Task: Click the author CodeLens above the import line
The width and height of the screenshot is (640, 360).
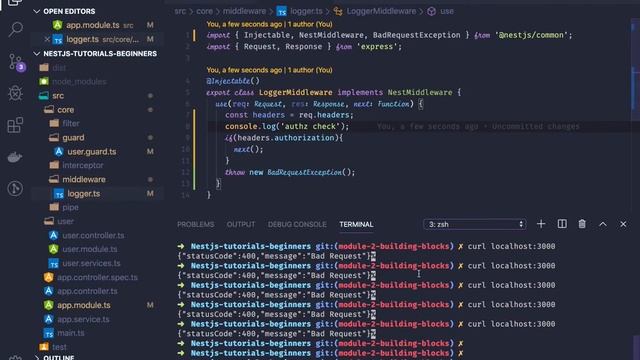Action: click(269, 24)
